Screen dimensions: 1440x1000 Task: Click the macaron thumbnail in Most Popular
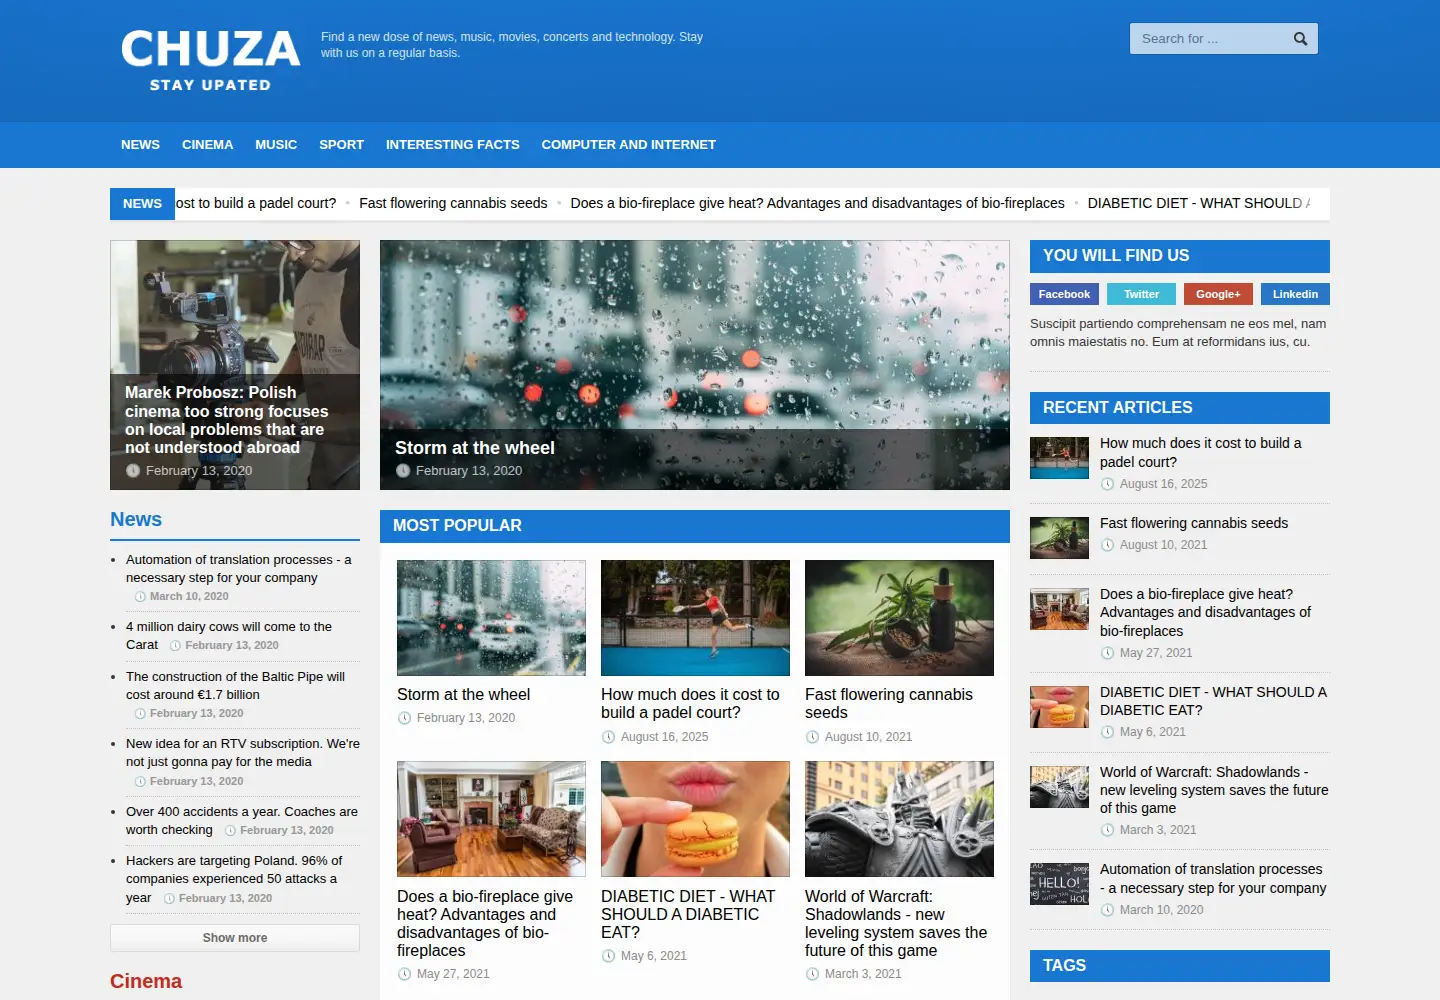695,819
